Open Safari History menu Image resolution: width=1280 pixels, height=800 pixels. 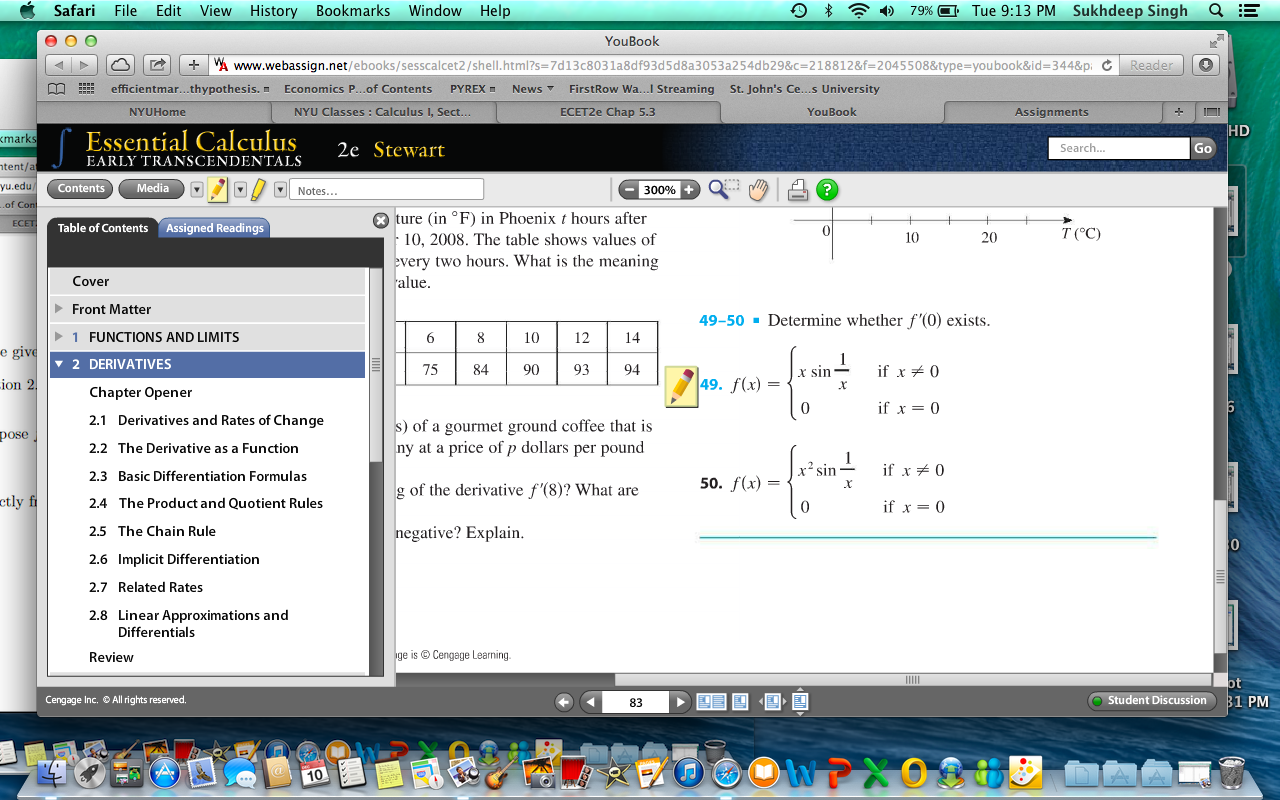click(x=274, y=11)
